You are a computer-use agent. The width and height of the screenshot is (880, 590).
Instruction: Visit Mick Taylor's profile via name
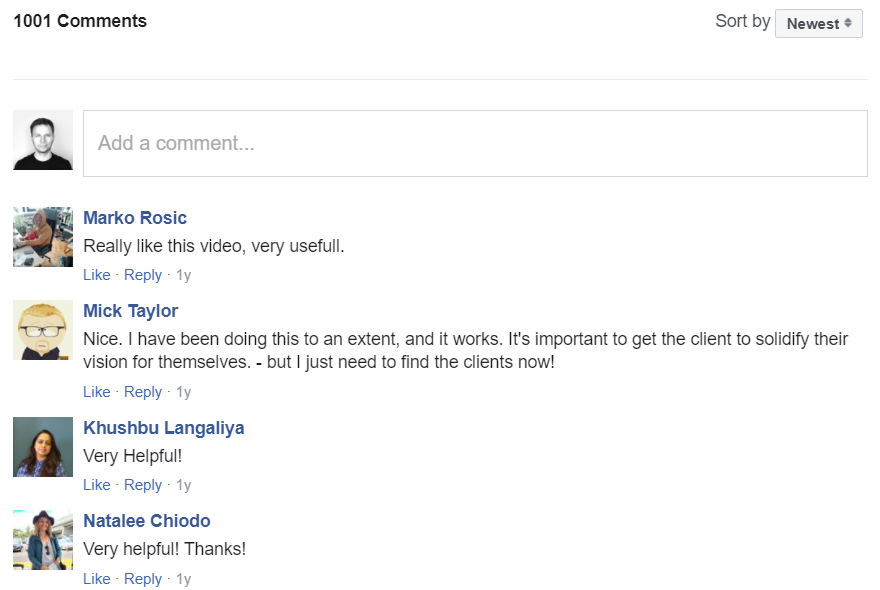tap(131, 311)
